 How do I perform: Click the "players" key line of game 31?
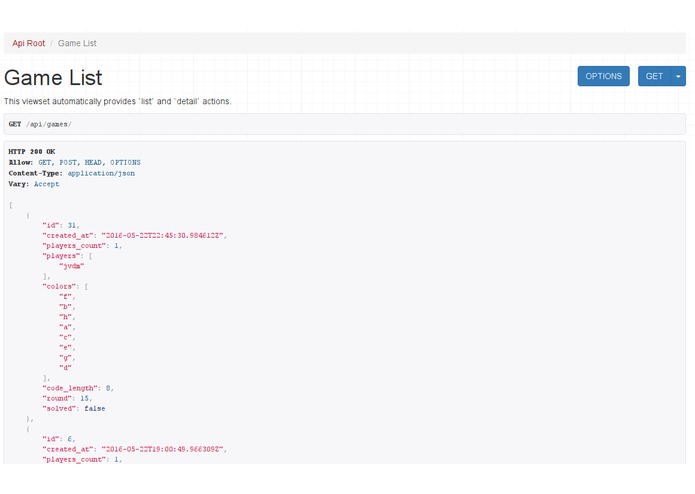point(67,256)
